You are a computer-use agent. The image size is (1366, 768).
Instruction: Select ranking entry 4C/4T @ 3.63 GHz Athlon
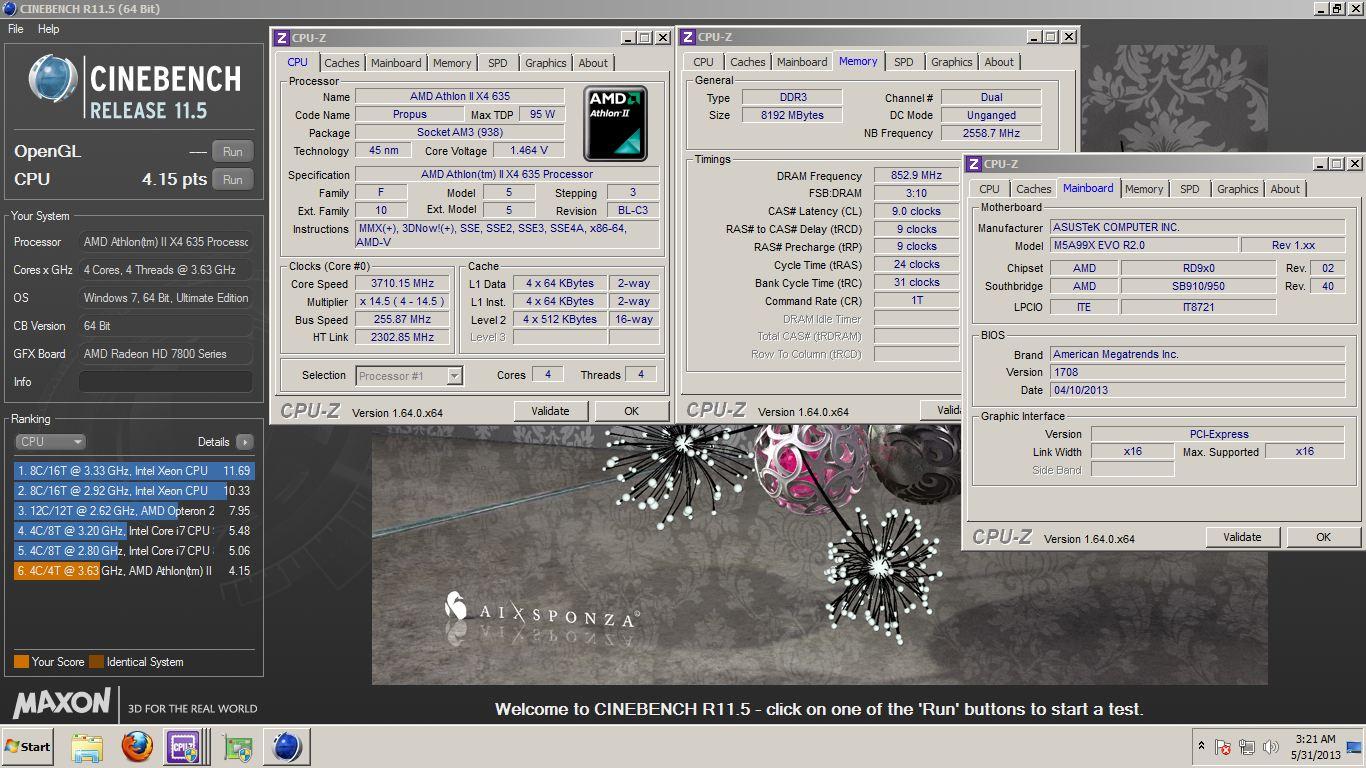[134, 570]
